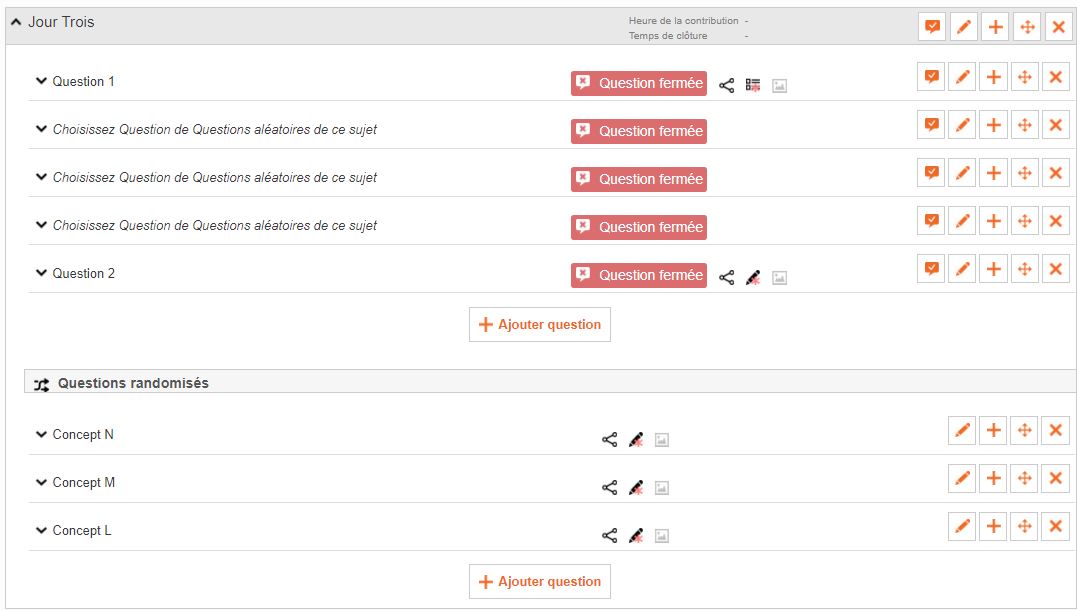The width and height of the screenshot is (1077, 611).
Task: Click the share icon beside Question 1
Action: [727, 86]
